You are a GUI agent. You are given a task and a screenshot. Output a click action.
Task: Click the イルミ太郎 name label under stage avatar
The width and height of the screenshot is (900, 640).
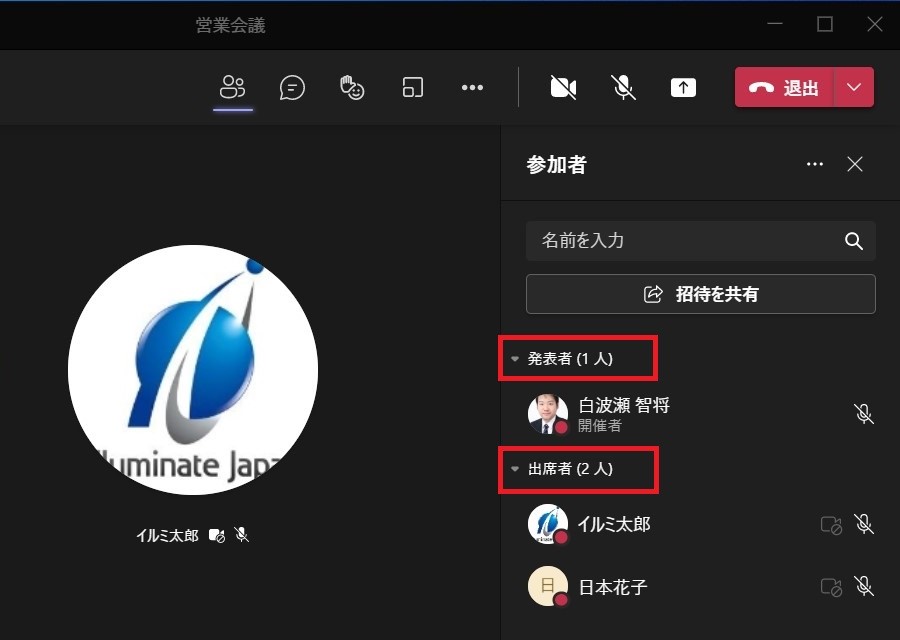167,536
